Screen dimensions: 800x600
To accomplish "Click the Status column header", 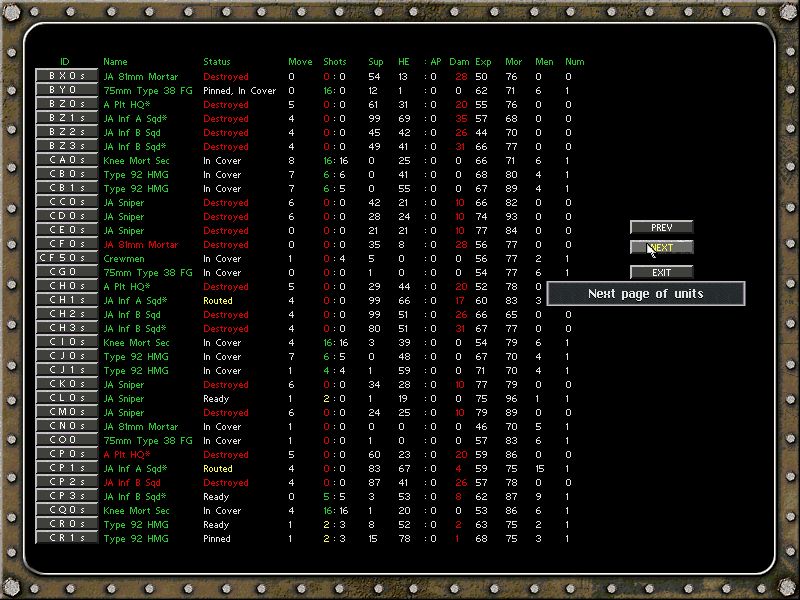I will 217,62.
